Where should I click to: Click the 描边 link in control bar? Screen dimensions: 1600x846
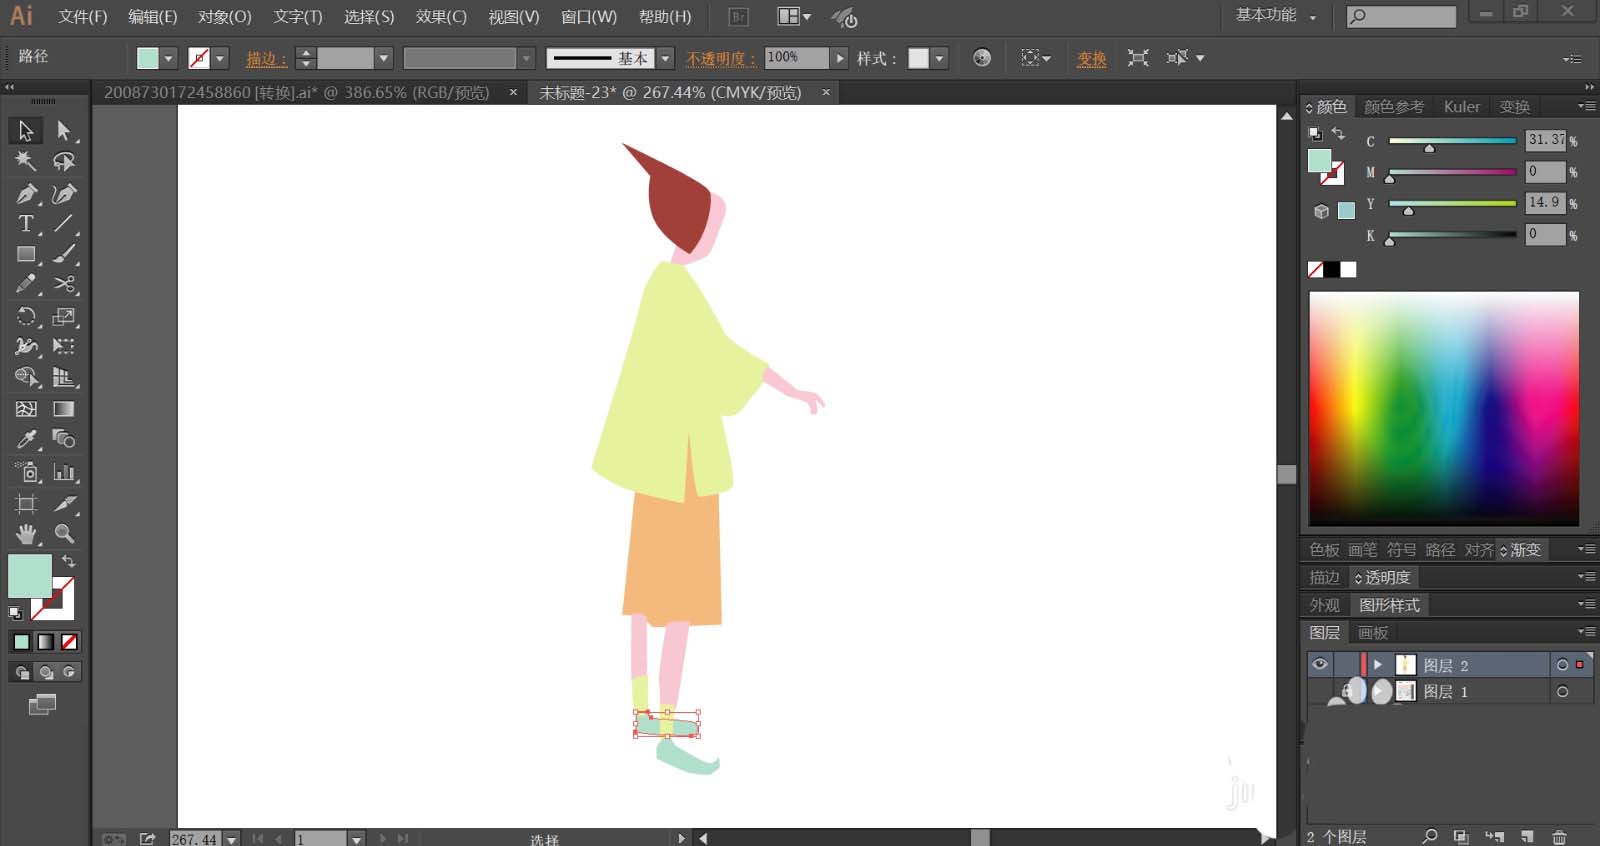266,59
